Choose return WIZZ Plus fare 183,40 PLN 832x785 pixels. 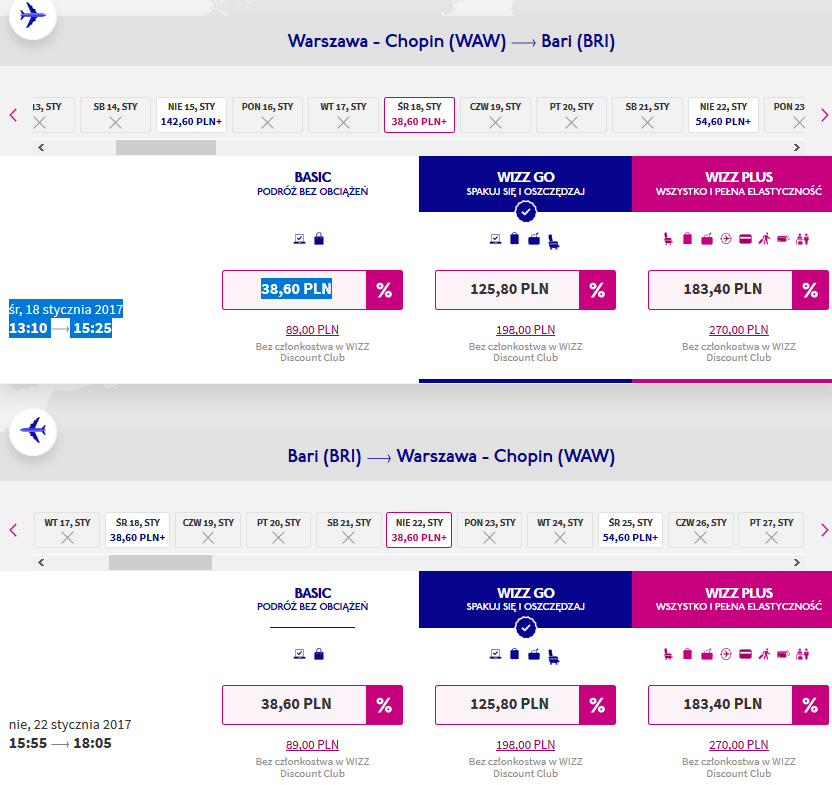click(721, 705)
